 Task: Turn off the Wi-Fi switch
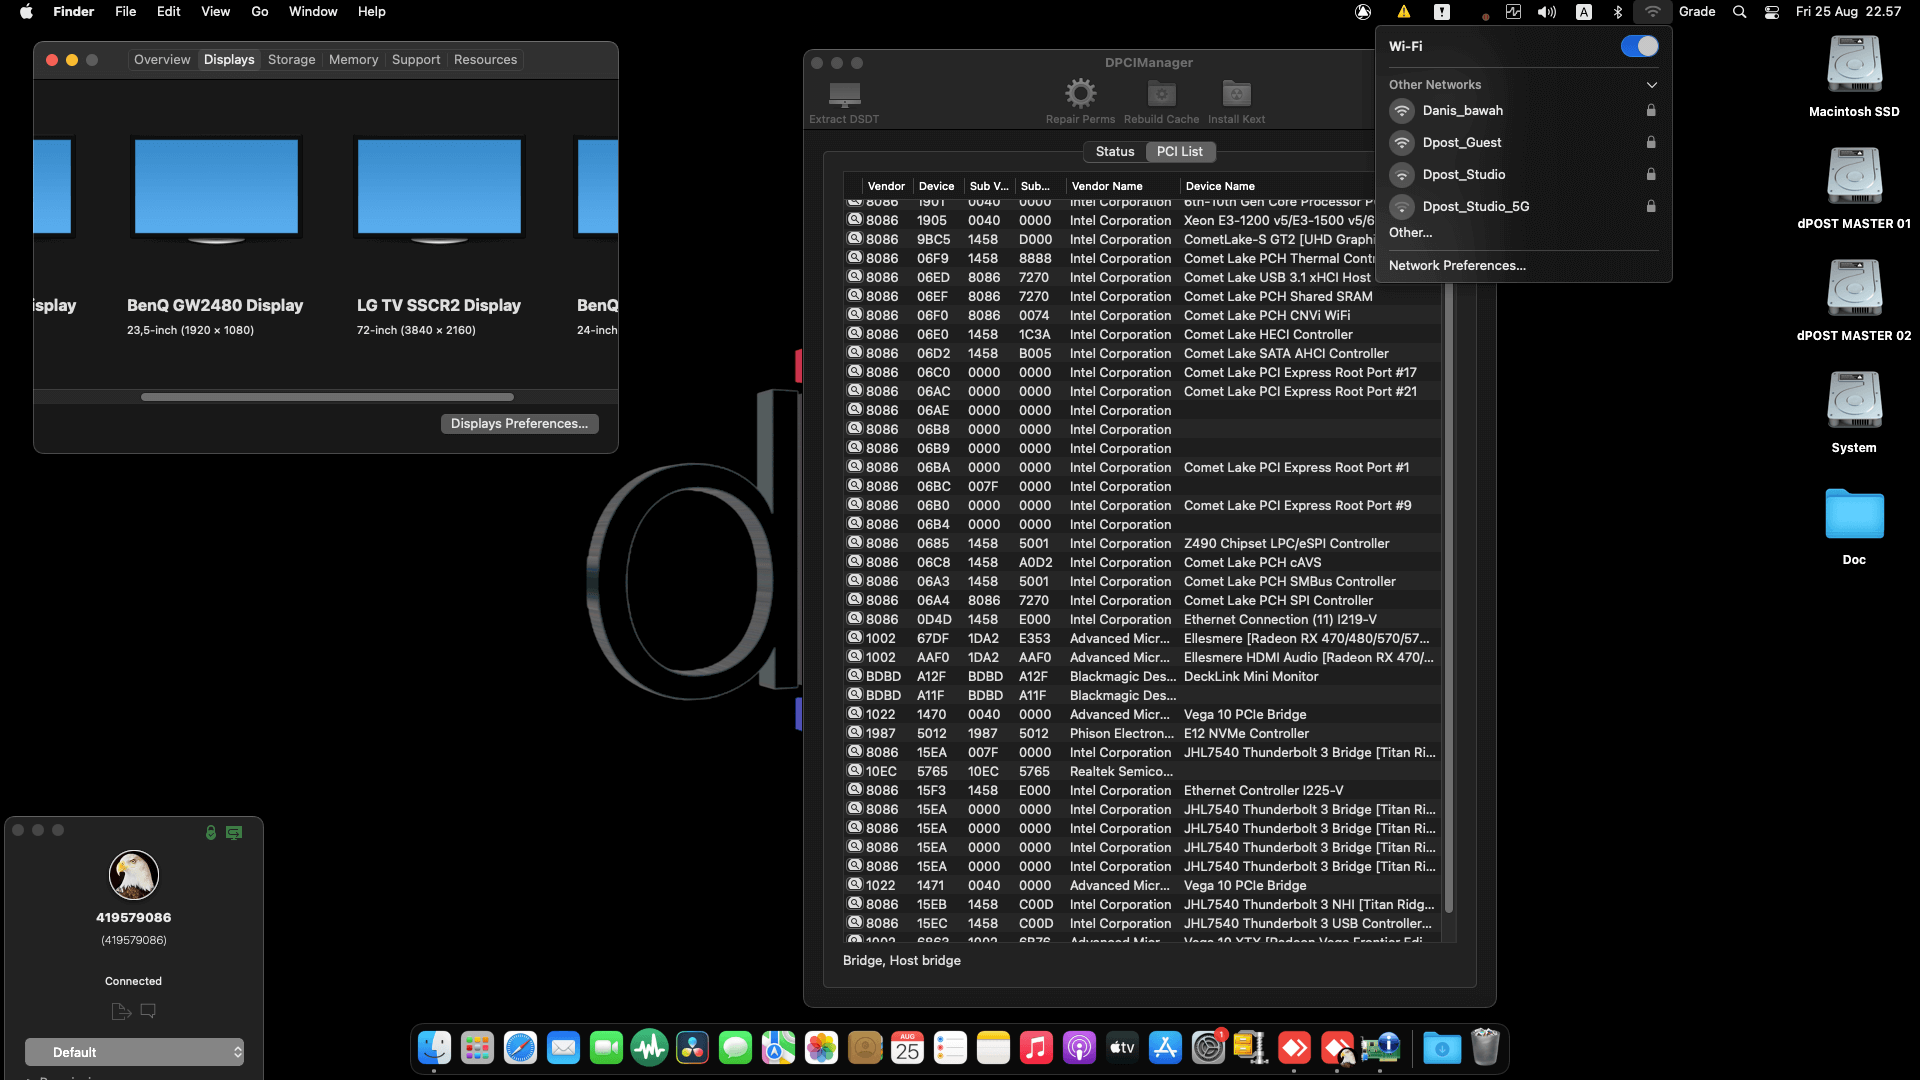1639,46
